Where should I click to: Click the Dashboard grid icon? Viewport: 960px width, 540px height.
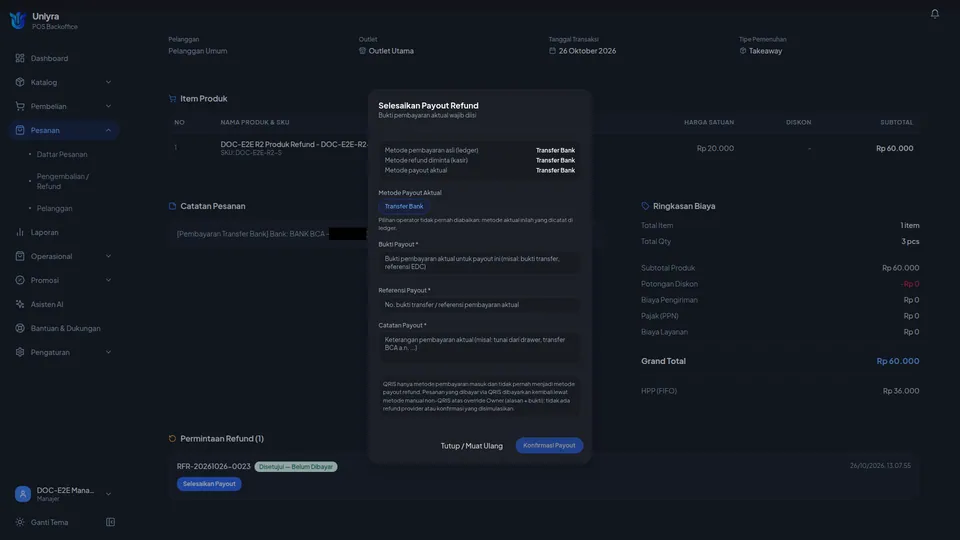(20, 58)
